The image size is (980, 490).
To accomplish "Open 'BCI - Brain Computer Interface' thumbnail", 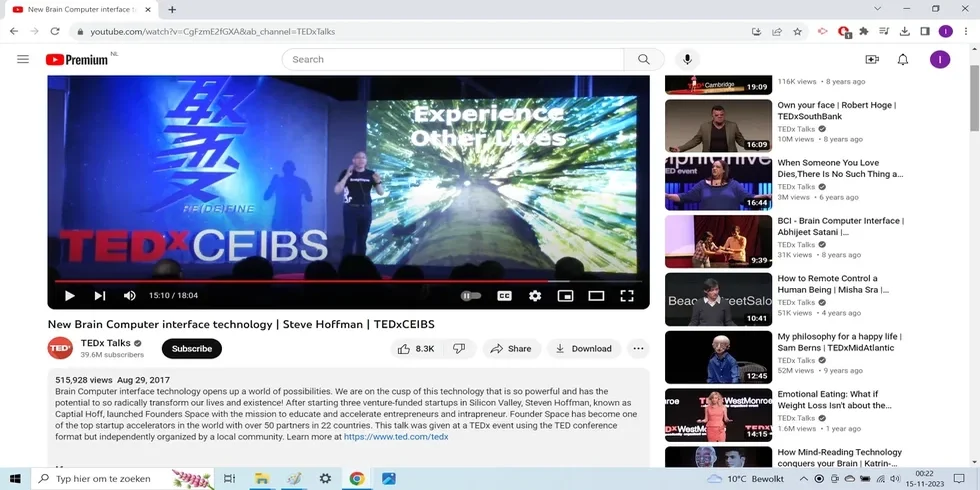I will click(718, 241).
